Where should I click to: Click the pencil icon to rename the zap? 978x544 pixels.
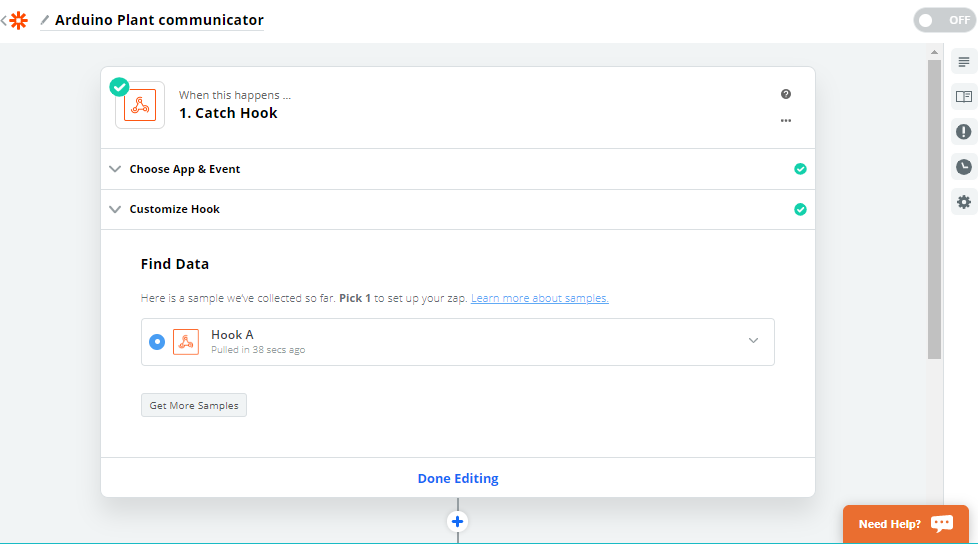(45, 20)
